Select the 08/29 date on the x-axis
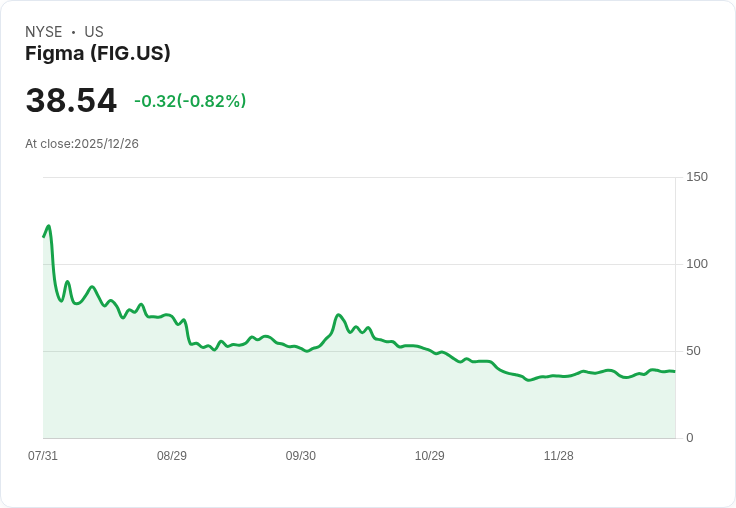Screen dimensions: 736x508 (172, 456)
